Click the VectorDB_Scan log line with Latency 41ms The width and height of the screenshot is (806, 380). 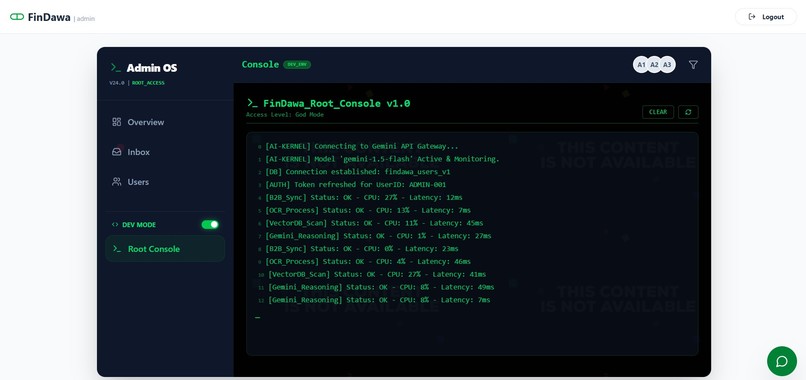tap(377, 275)
